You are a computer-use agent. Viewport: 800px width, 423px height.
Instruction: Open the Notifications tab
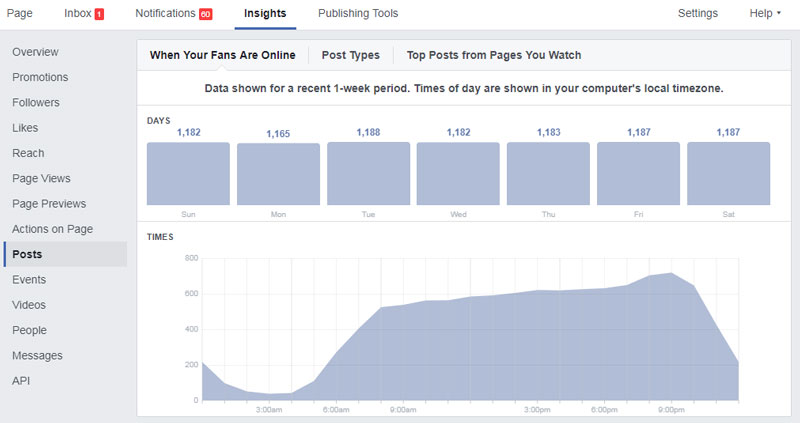click(x=165, y=13)
